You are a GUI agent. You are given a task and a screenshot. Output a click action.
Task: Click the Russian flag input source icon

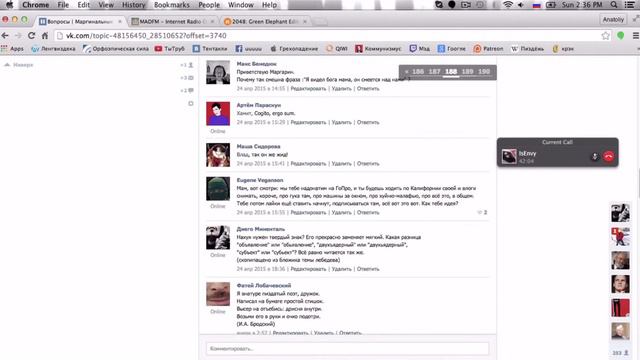pos(536,5)
